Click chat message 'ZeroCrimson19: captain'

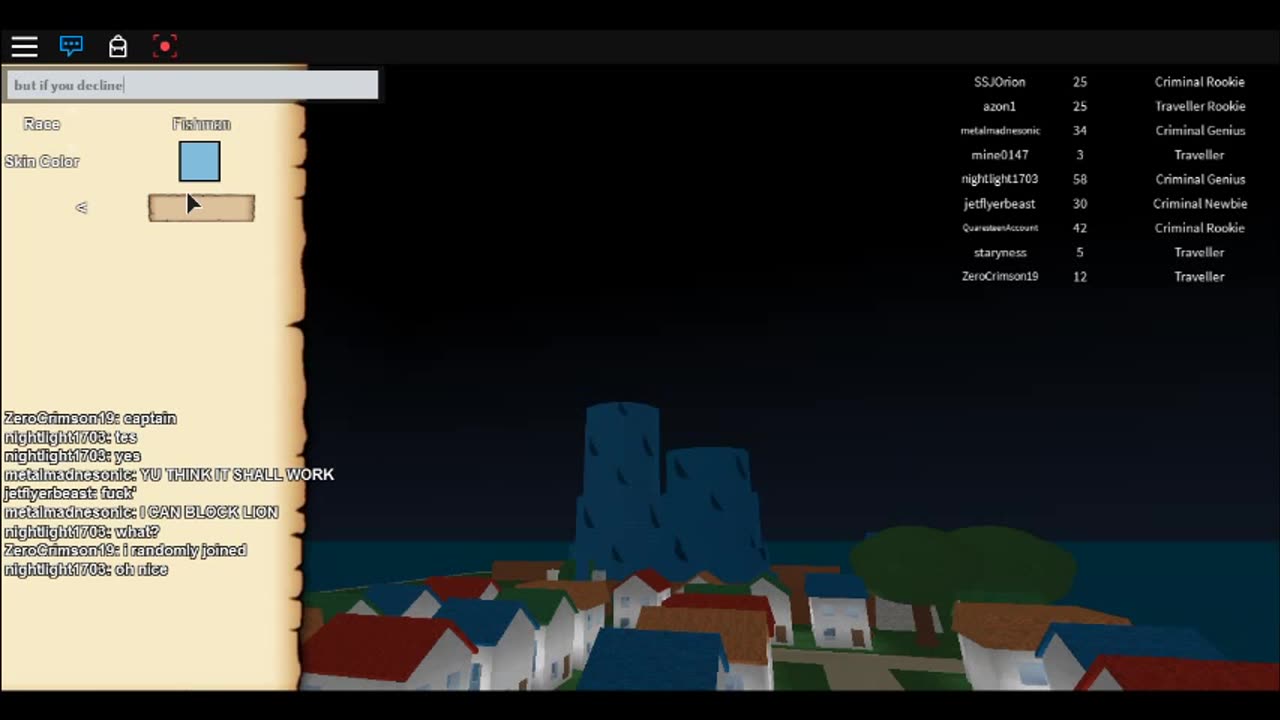coord(90,418)
